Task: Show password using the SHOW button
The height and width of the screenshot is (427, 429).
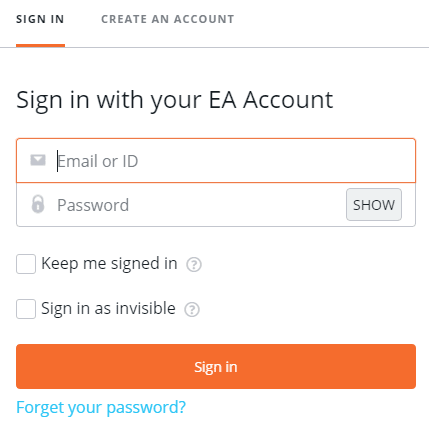Action: click(x=374, y=205)
